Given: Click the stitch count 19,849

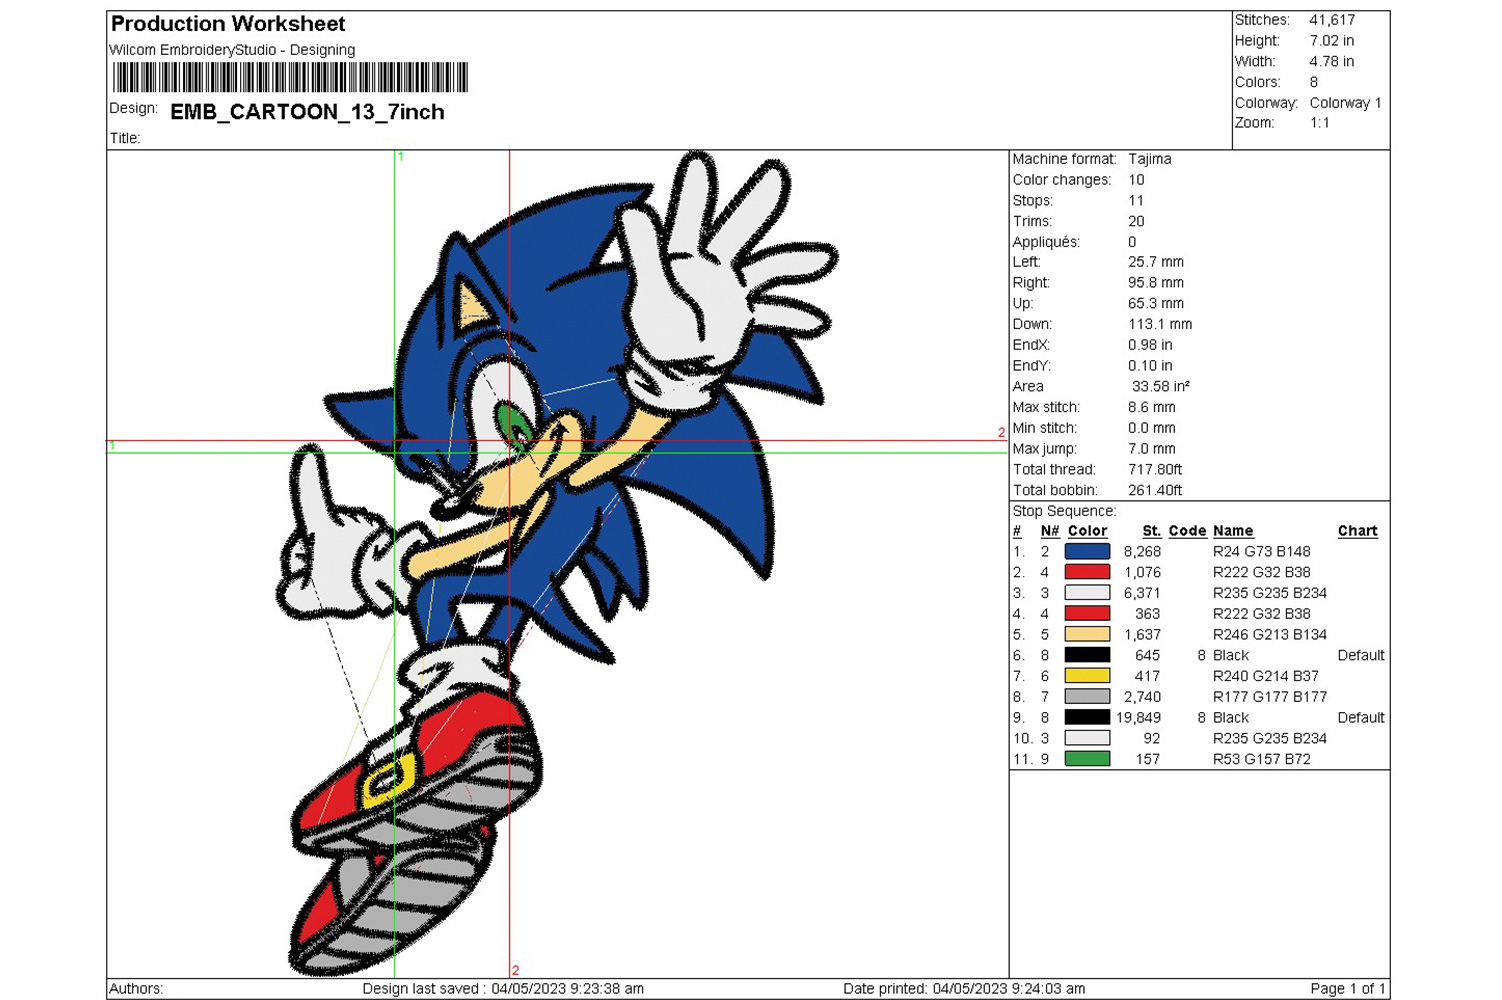Looking at the screenshot, I should coord(1138,717).
